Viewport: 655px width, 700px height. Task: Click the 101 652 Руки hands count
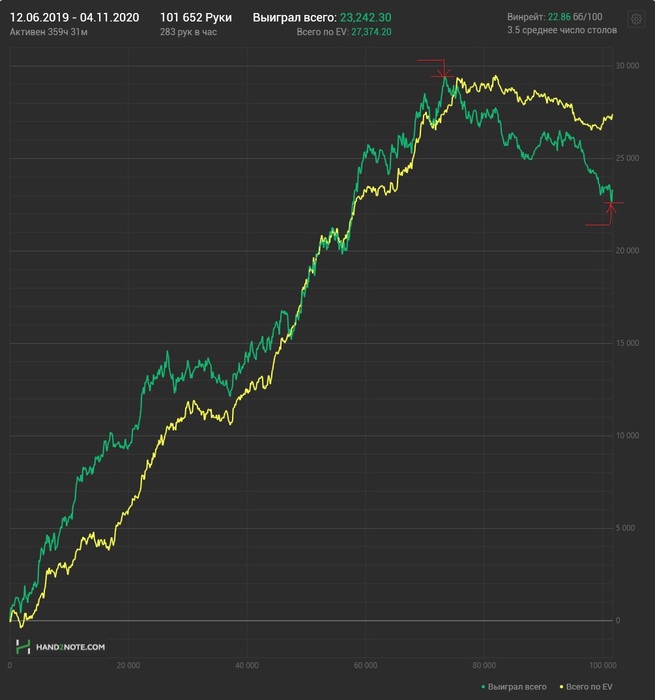pyautogui.click(x=196, y=17)
